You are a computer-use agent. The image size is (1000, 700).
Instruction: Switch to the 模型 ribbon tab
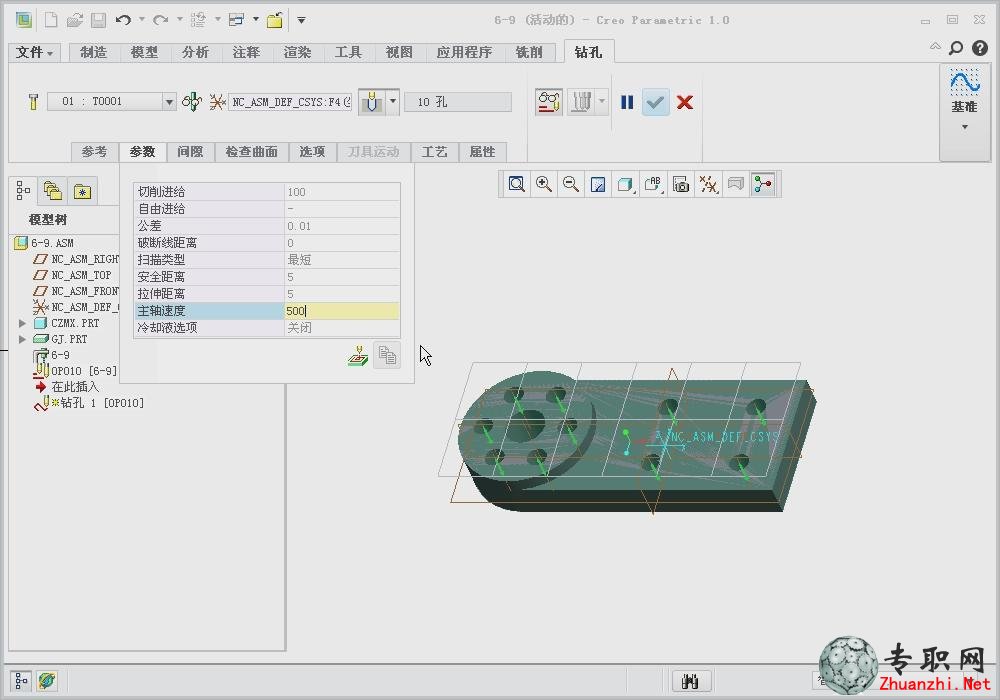144,52
